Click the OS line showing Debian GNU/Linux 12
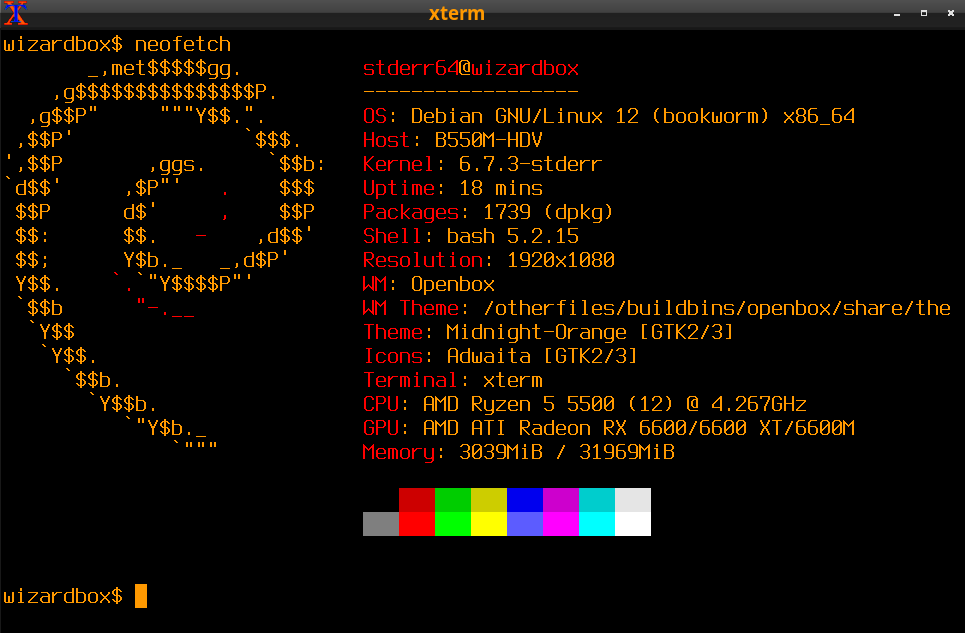 [608, 116]
